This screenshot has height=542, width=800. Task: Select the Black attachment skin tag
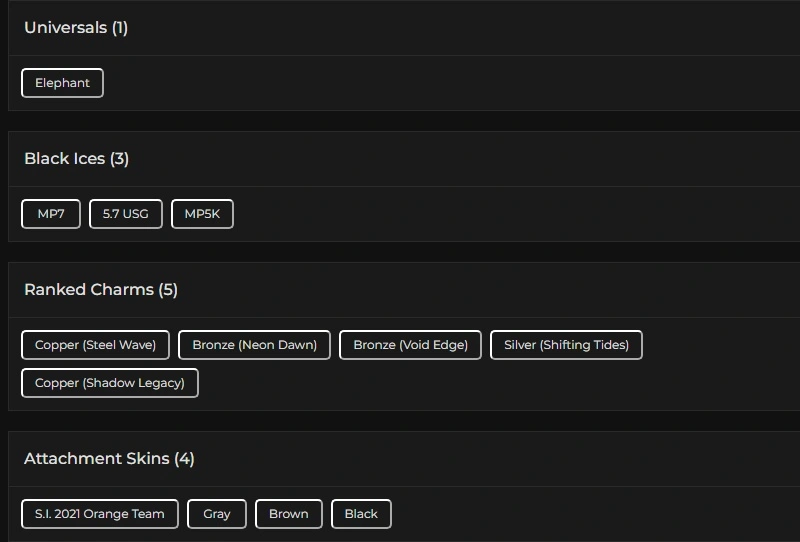361,514
